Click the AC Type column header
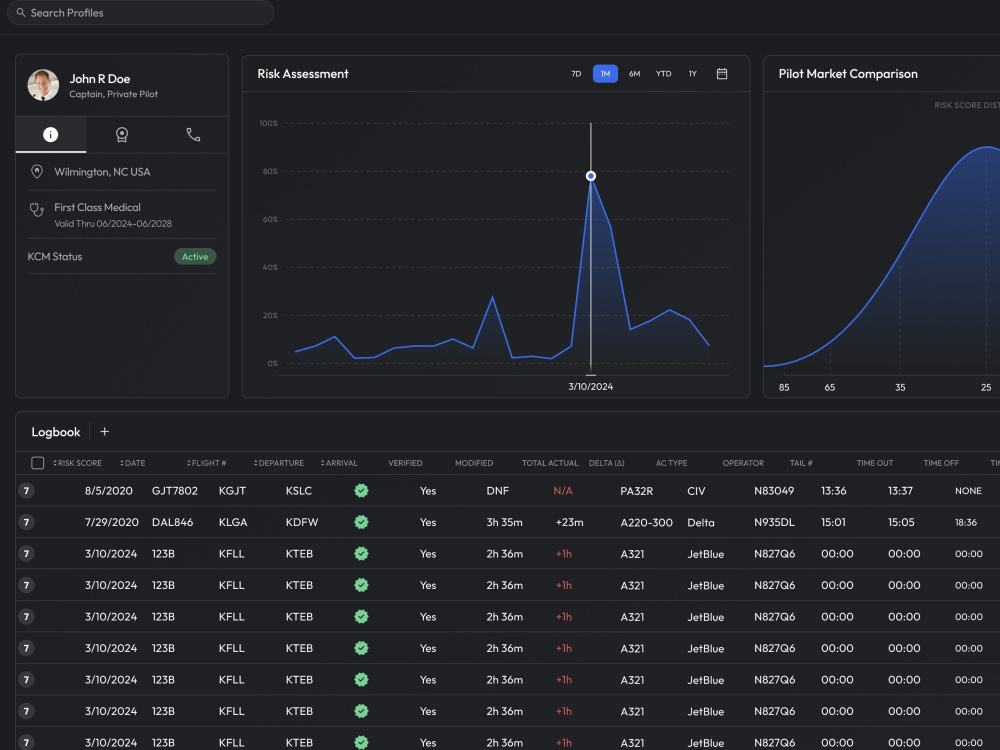This screenshot has width=1000, height=750. point(672,463)
